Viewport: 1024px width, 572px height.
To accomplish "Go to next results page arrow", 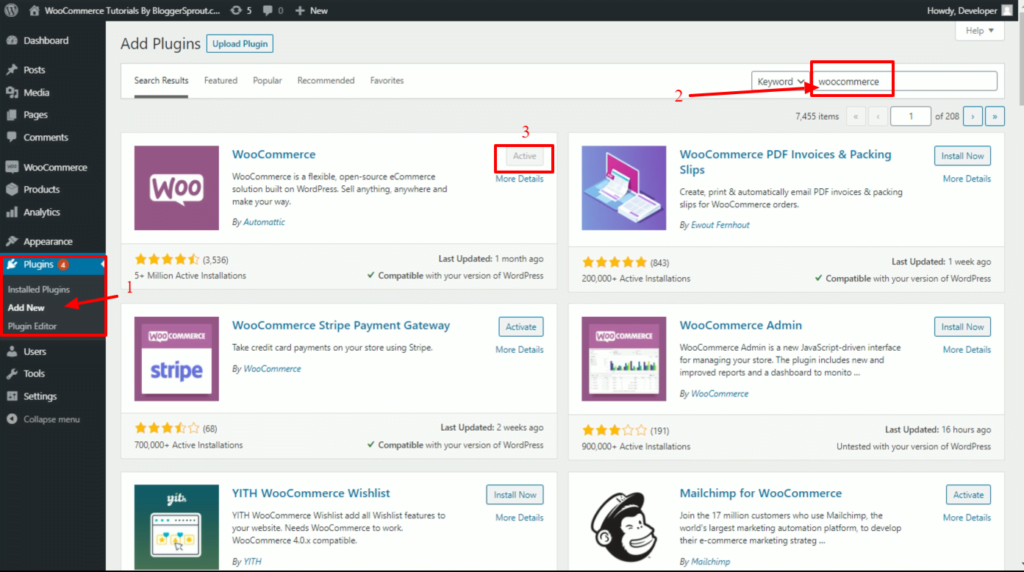I will (x=973, y=116).
